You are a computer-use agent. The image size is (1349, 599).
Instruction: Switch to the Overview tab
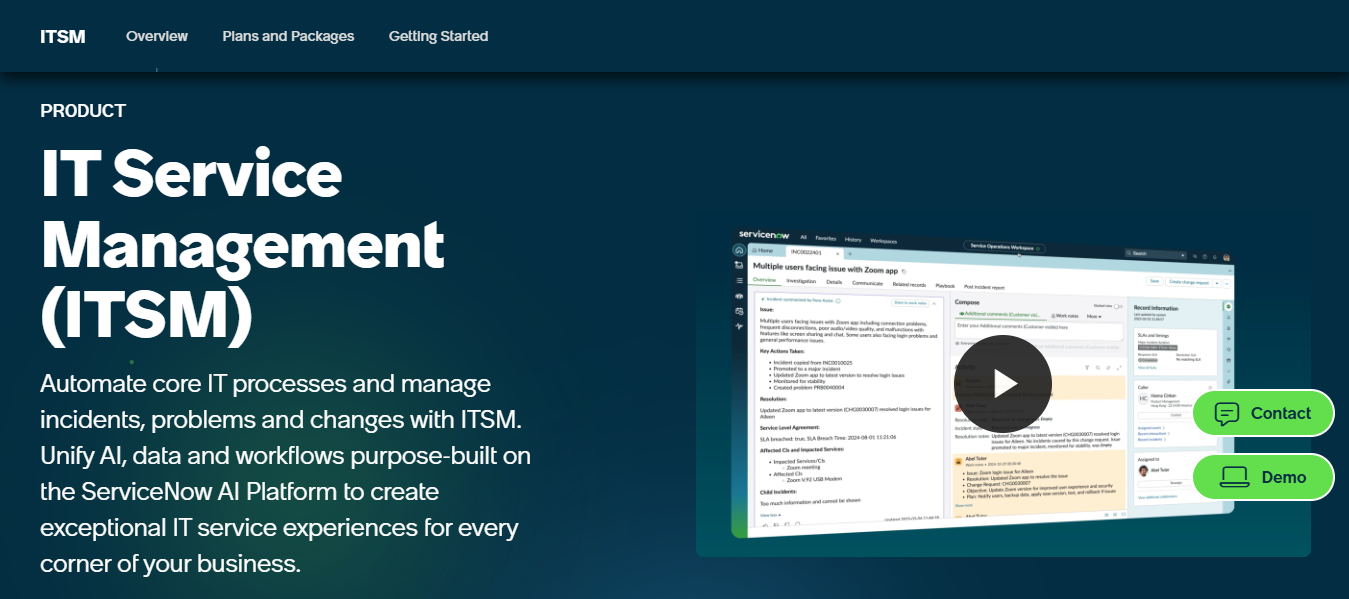[157, 36]
